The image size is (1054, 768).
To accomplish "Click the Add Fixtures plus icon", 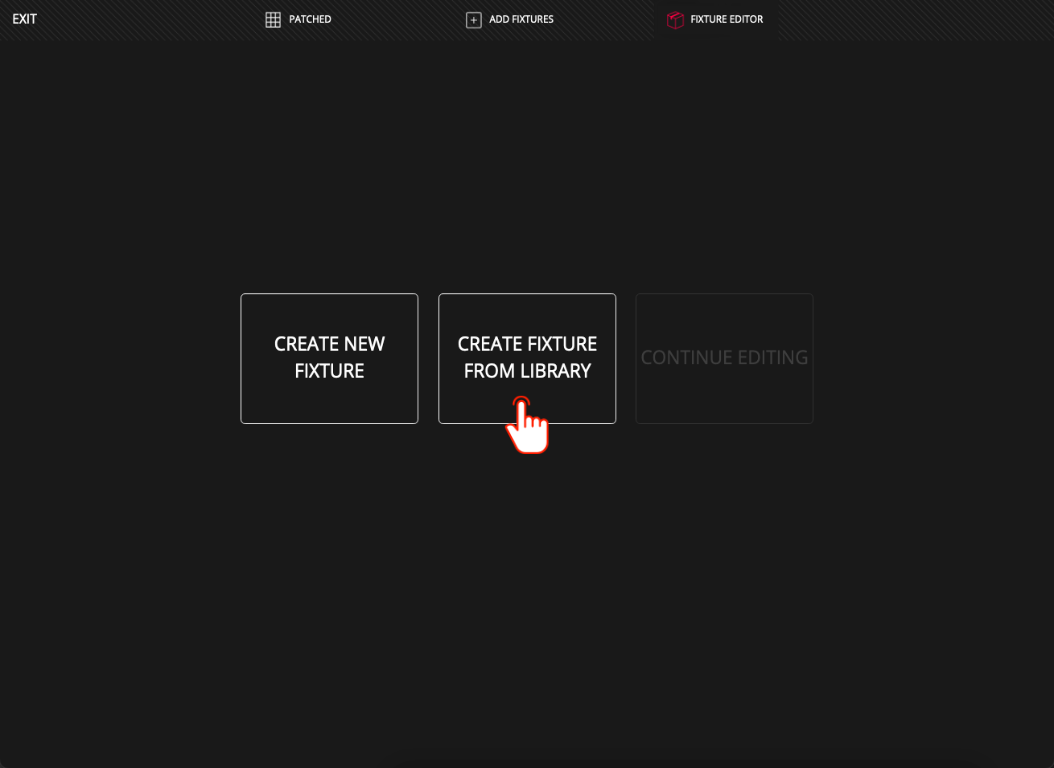I will [x=473, y=19].
